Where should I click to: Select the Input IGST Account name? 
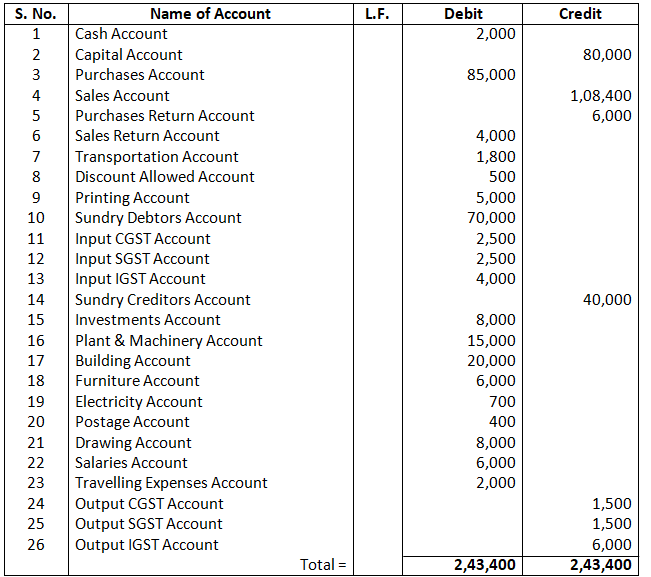coord(140,279)
